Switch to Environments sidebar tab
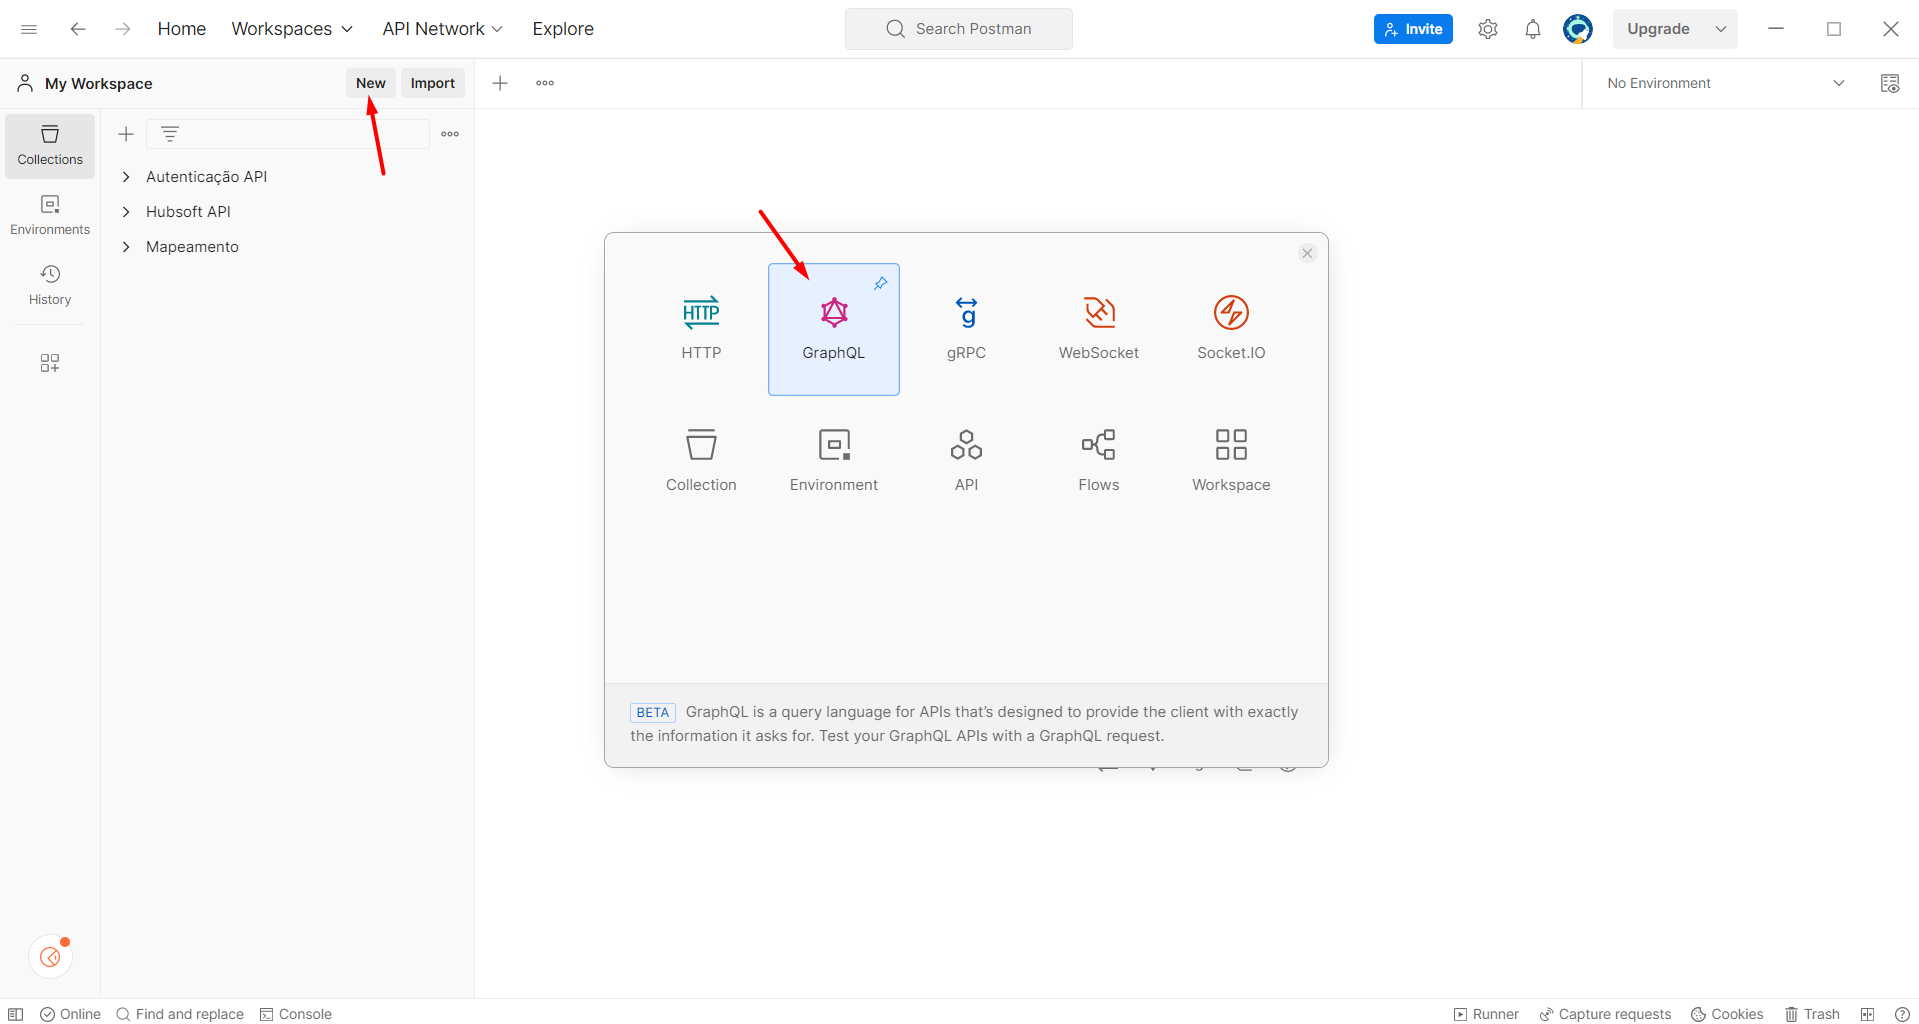Image resolution: width=1919 pixels, height=1024 pixels. (x=50, y=216)
